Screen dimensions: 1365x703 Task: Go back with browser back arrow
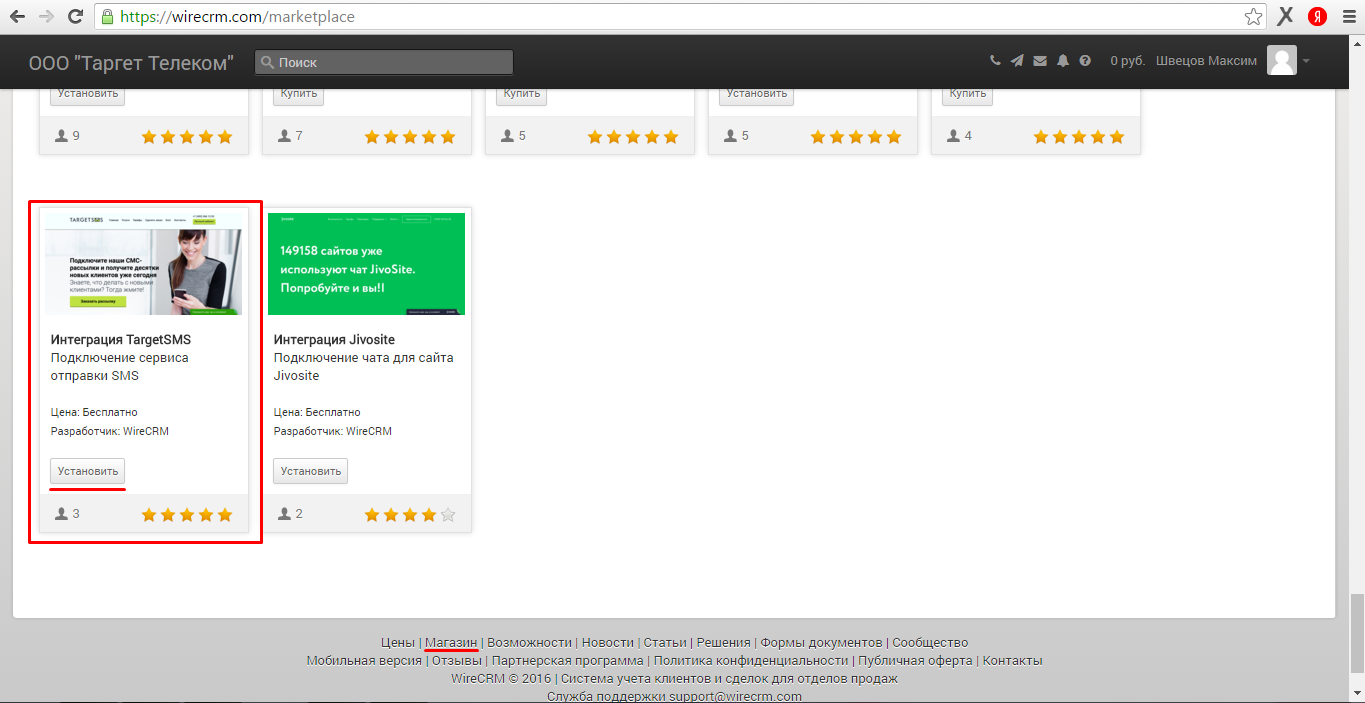(x=17, y=17)
